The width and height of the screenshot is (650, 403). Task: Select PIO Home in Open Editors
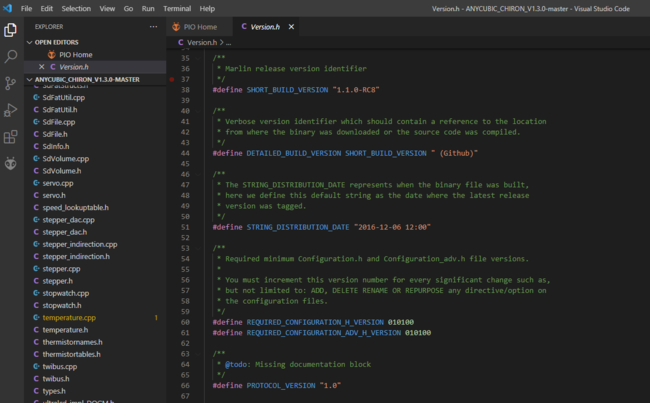pyautogui.click(x=74, y=55)
